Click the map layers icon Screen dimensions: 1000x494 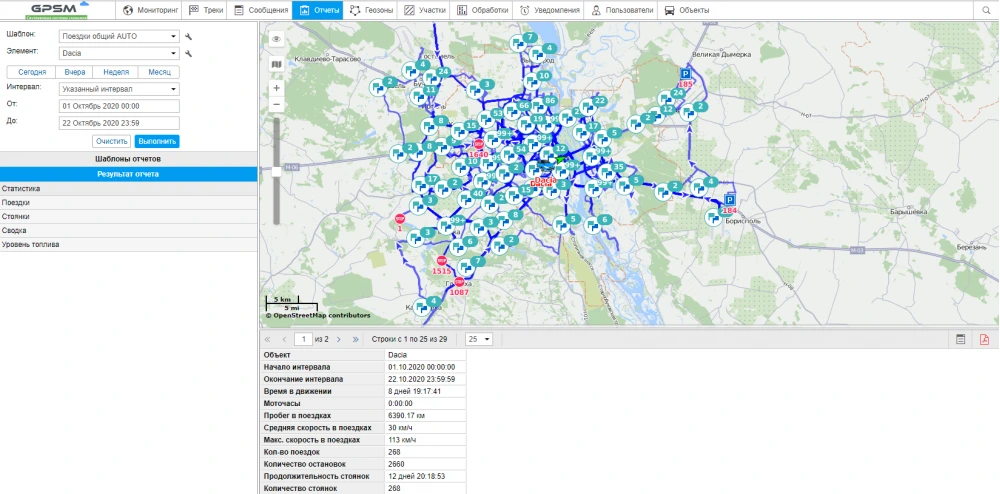(x=277, y=64)
